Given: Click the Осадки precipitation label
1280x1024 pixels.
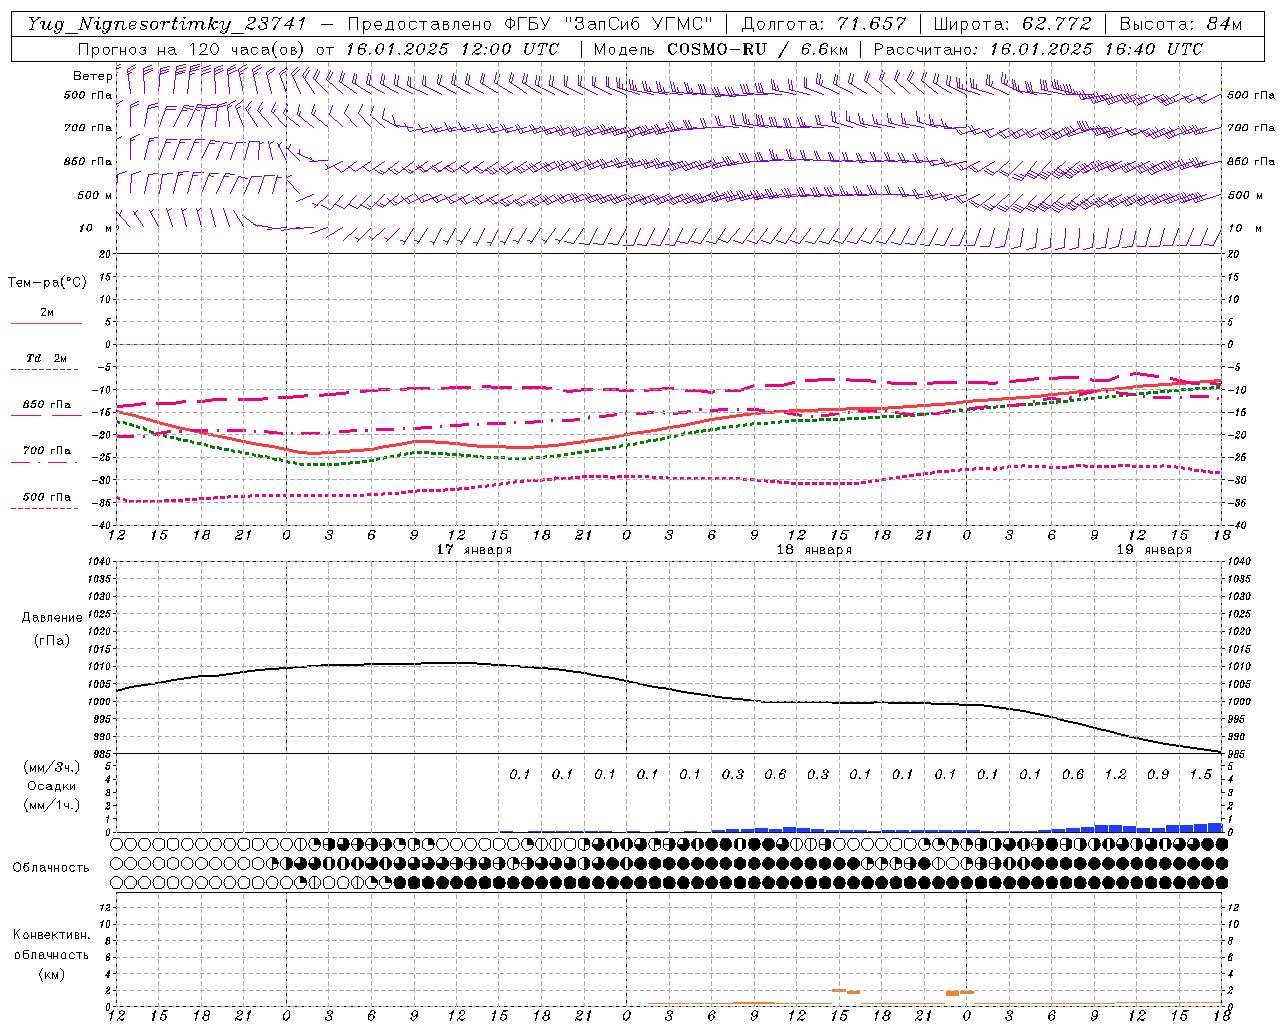Looking at the screenshot, I should pos(52,786).
